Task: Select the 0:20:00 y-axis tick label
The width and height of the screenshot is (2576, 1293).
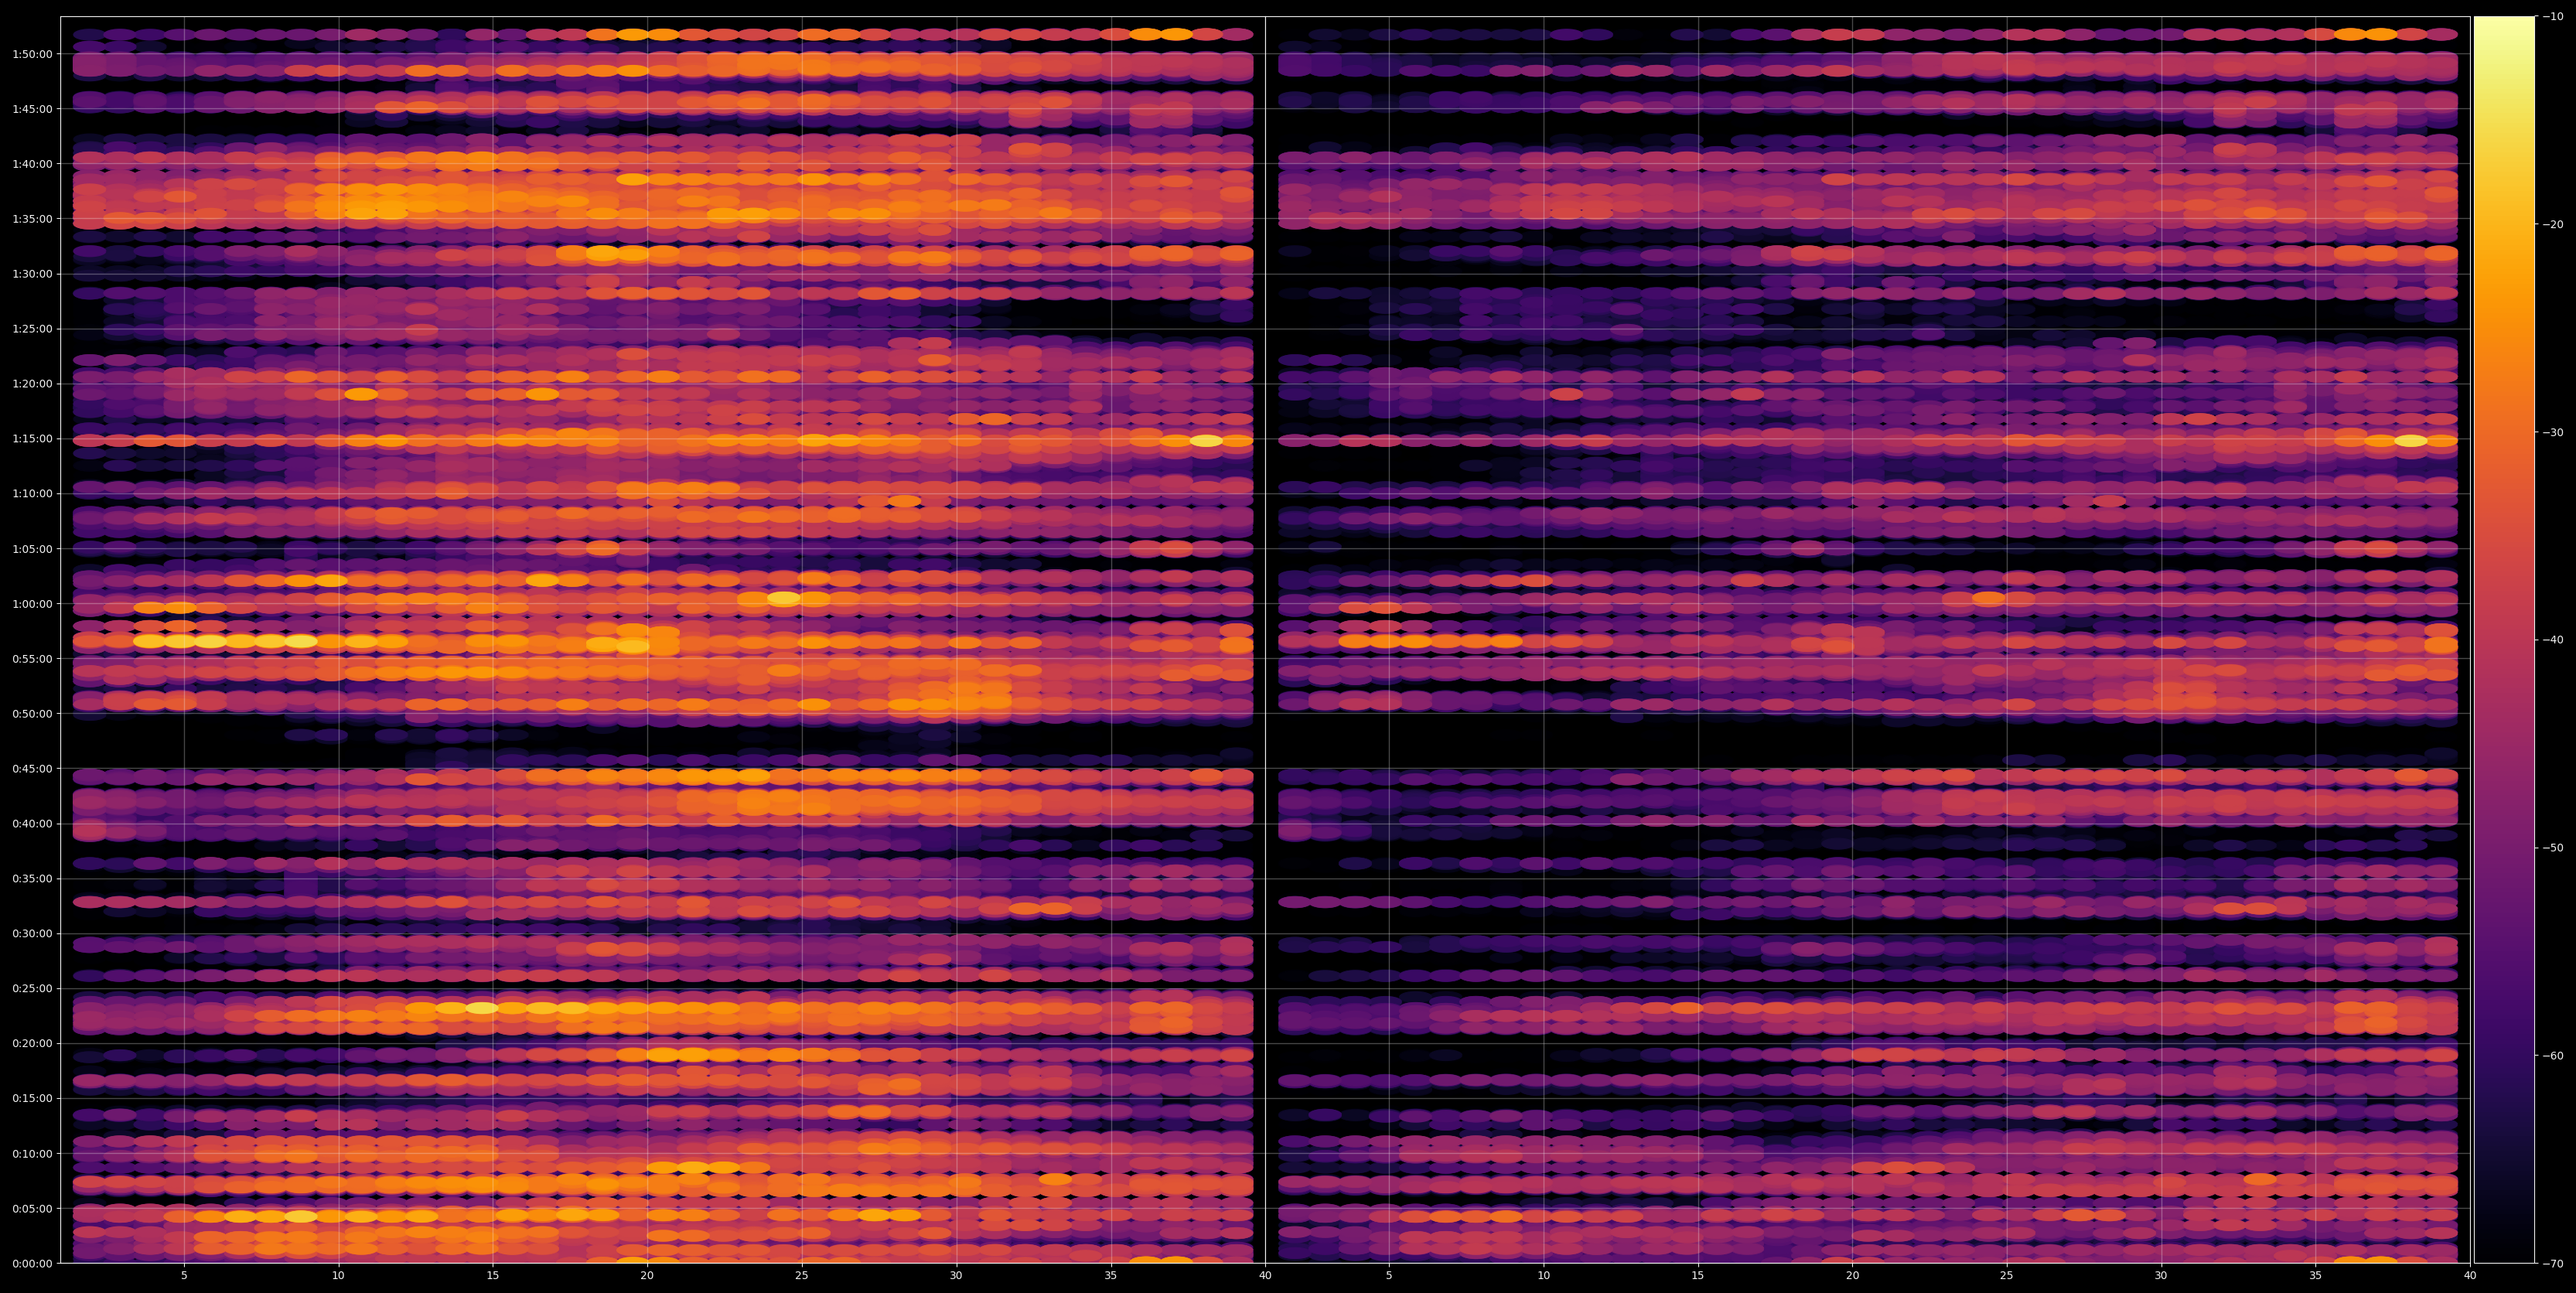Action: 33,1043
